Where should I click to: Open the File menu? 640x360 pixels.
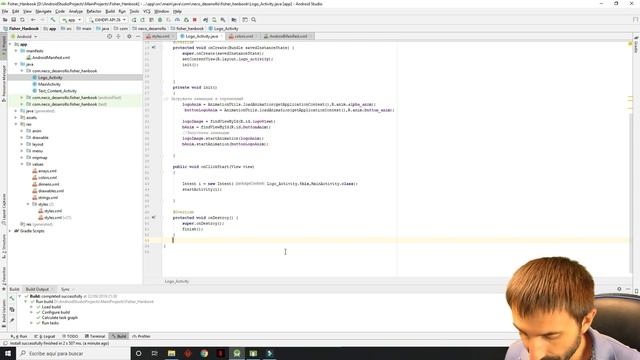pyautogui.click(x=5, y=11)
